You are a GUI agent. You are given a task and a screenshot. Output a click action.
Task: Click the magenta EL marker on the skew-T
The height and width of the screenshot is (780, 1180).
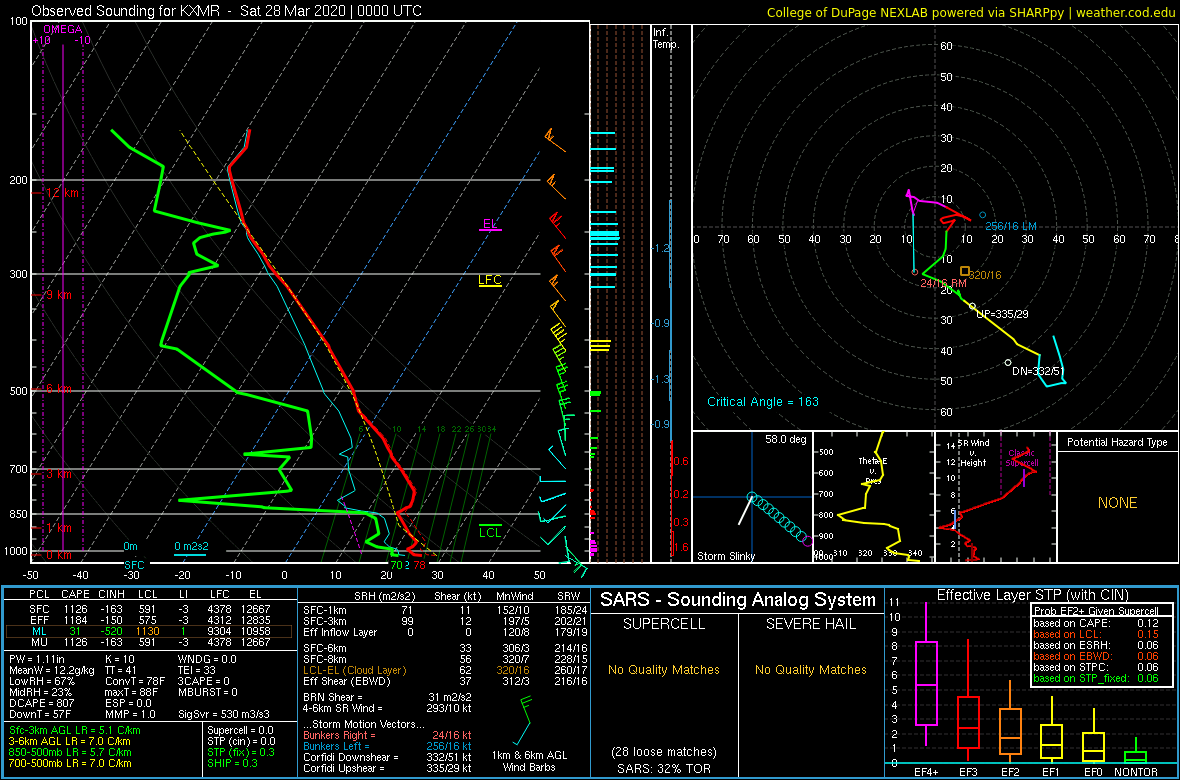pos(491,224)
